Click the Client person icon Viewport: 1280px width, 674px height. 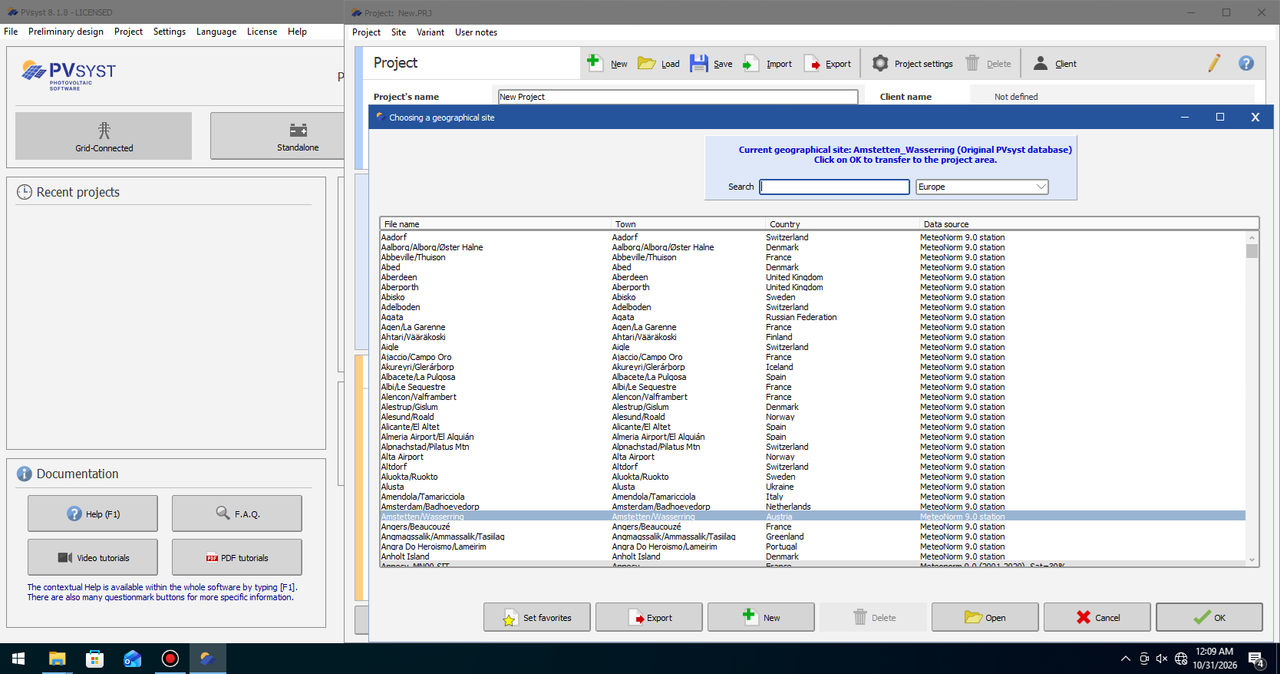click(x=1040, y=63)
